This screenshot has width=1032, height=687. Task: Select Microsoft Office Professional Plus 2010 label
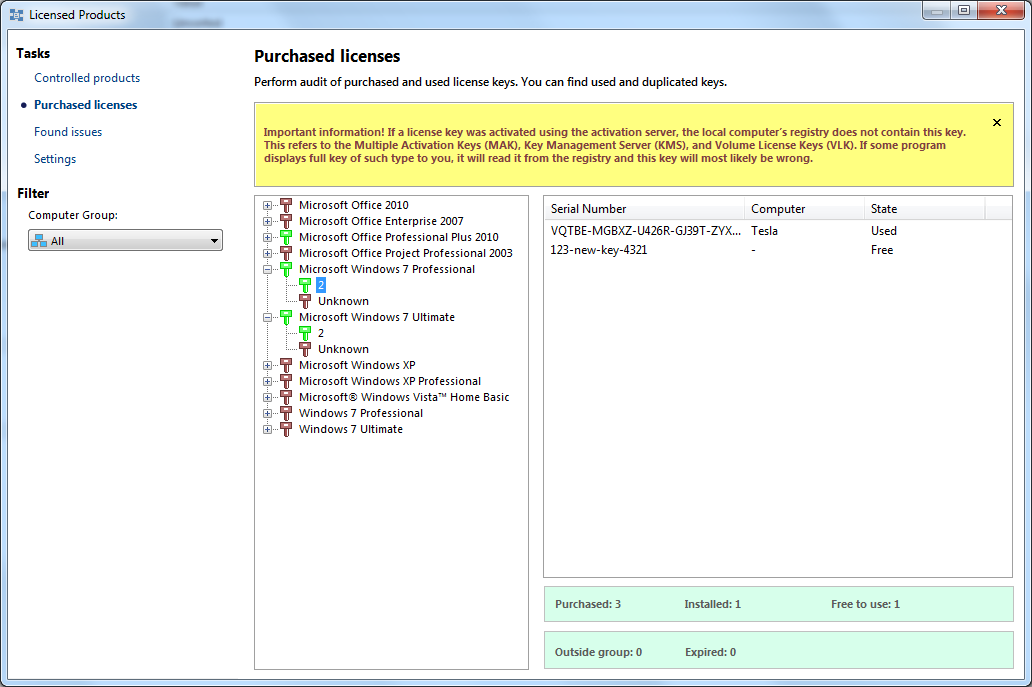point(399,237)
